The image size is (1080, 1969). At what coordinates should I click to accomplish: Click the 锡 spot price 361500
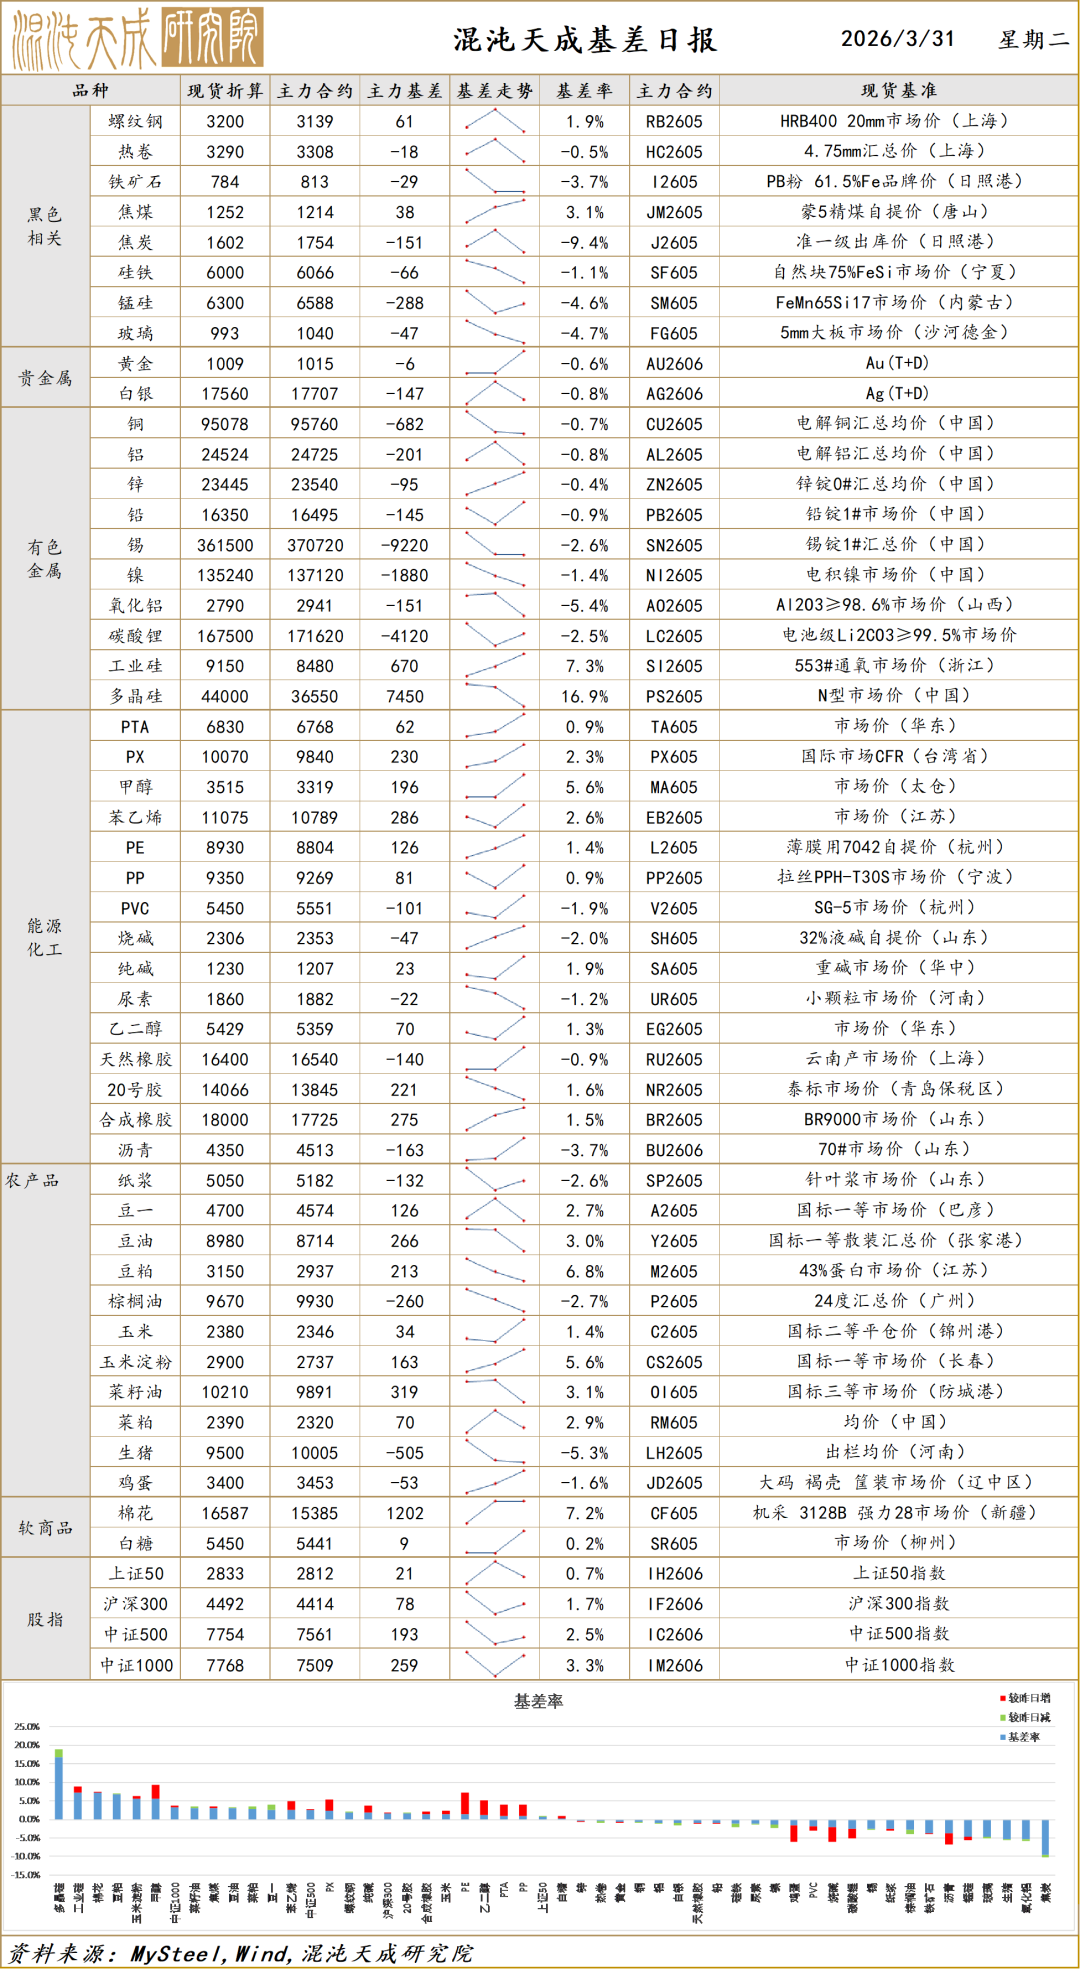coord(225,545)
